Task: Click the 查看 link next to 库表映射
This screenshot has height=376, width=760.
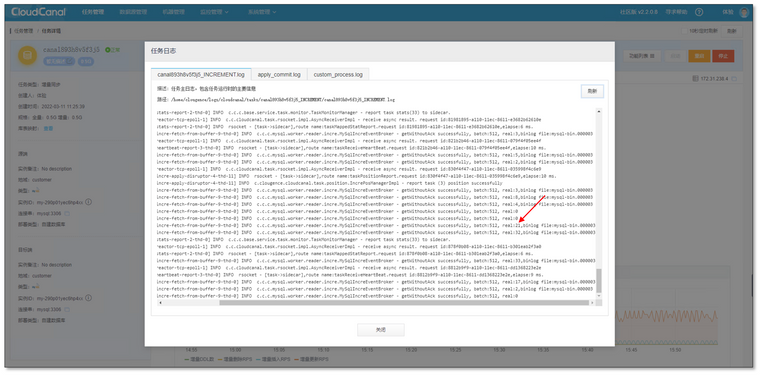Action: coord(48,128)
